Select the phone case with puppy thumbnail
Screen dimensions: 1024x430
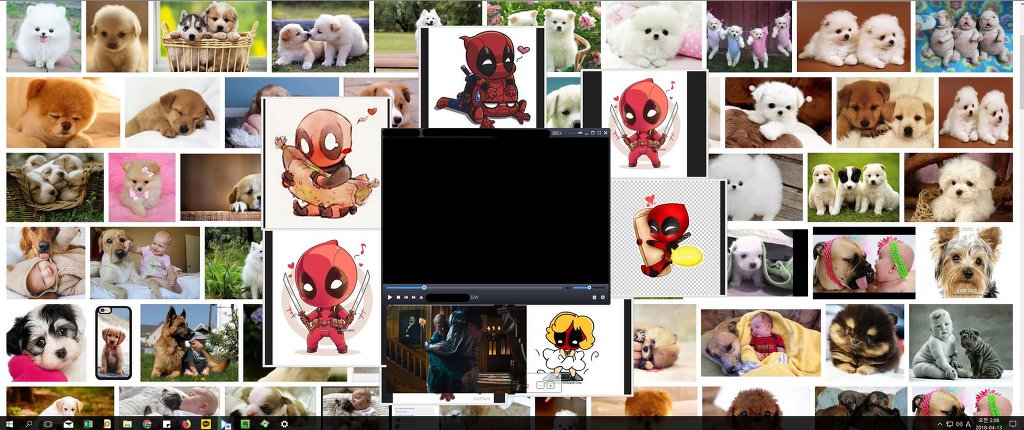click(x=114, y=342)
